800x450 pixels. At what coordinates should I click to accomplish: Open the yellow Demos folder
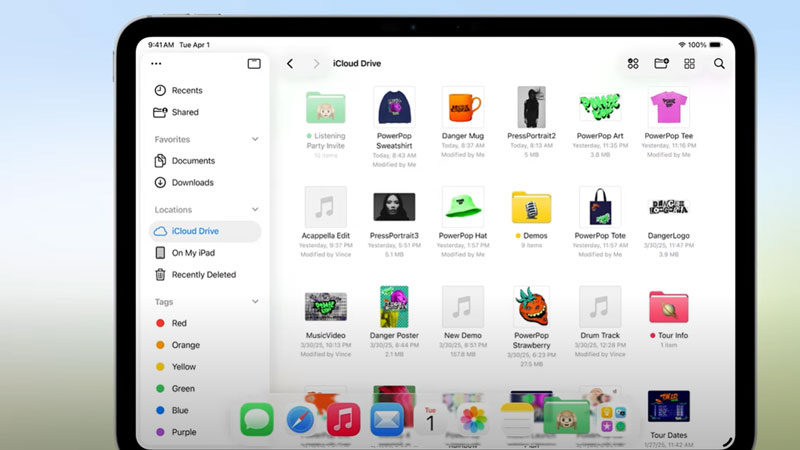tap(531, 208)
